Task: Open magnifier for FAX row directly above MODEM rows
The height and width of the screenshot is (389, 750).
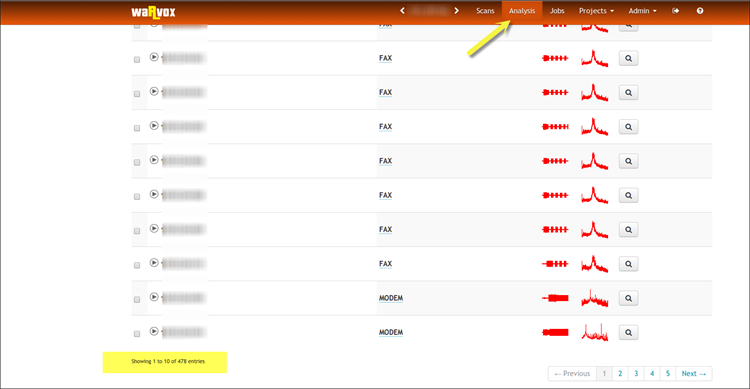Action: click(629, 264)
